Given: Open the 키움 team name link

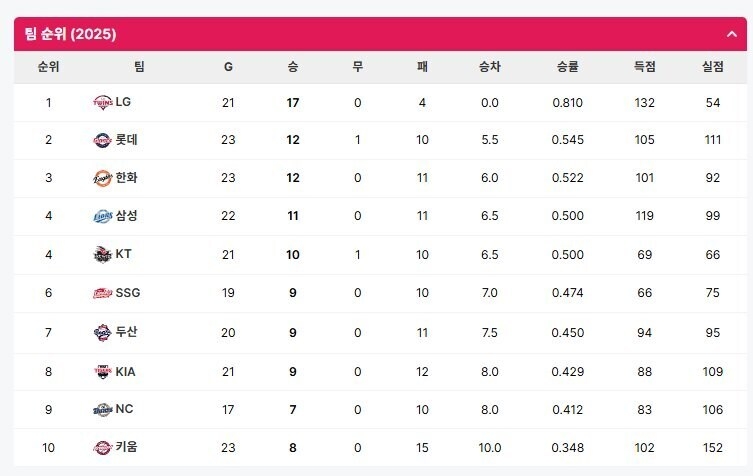Looking at the screenshot, I should tap(126, 447).
